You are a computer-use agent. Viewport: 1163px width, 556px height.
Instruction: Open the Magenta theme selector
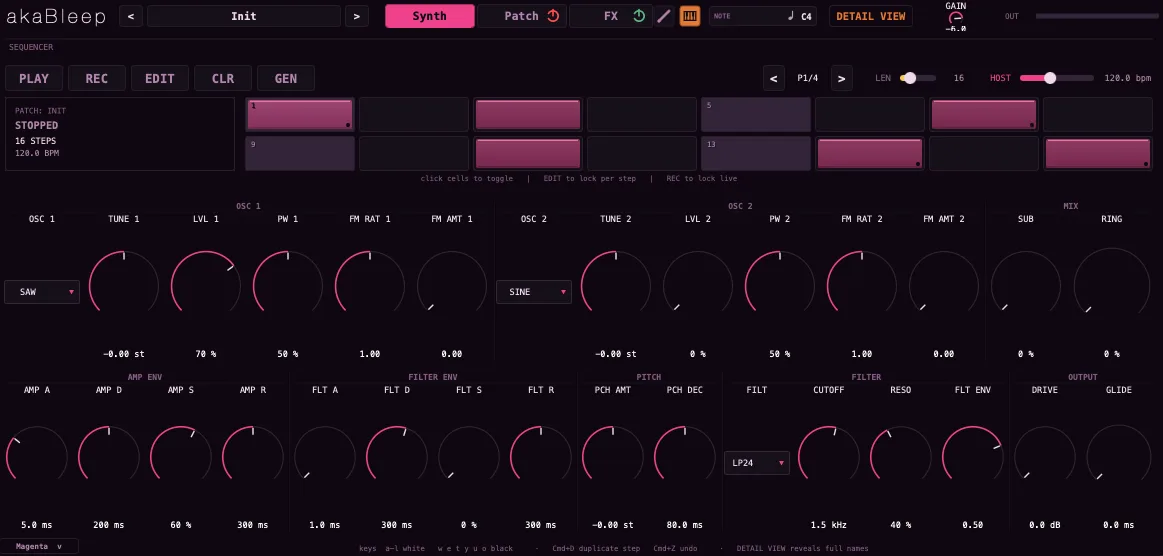click(39, 546)
